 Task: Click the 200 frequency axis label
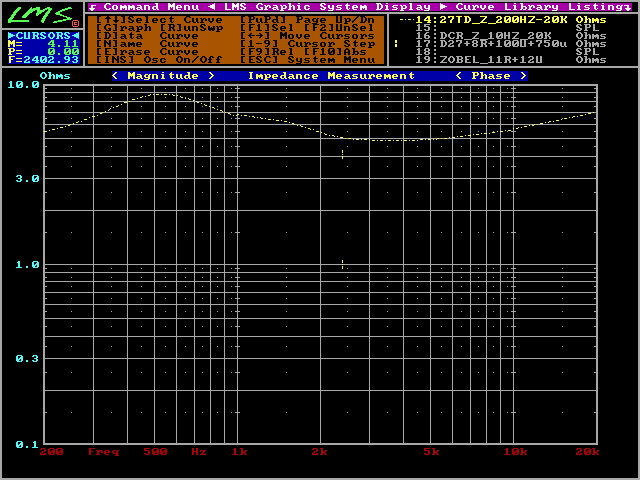click(51, 452)
